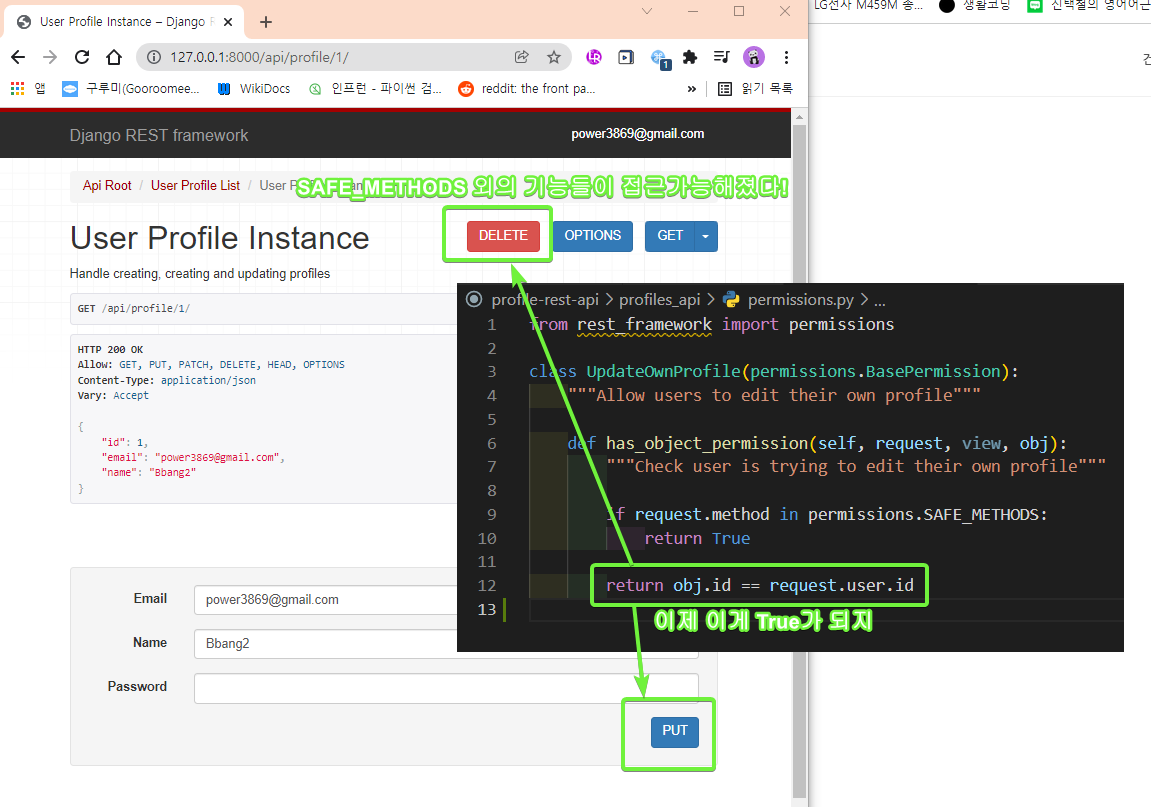Click the LR purple extension icon

(594, 57)
